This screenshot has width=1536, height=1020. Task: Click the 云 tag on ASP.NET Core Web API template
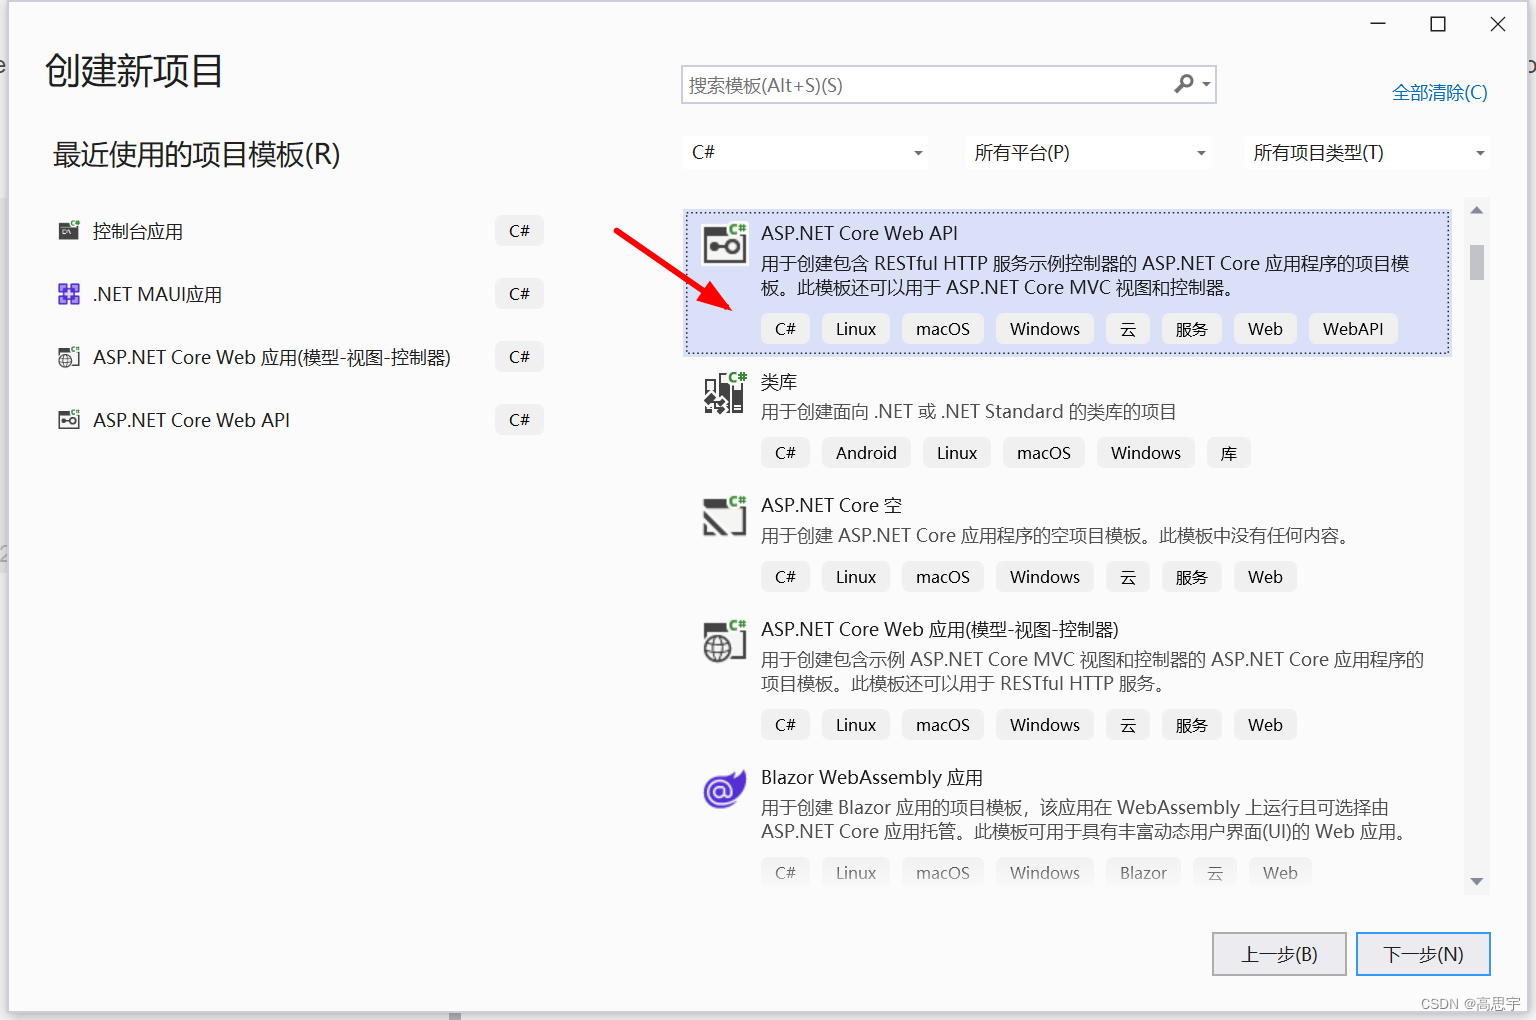[1128, 329]
